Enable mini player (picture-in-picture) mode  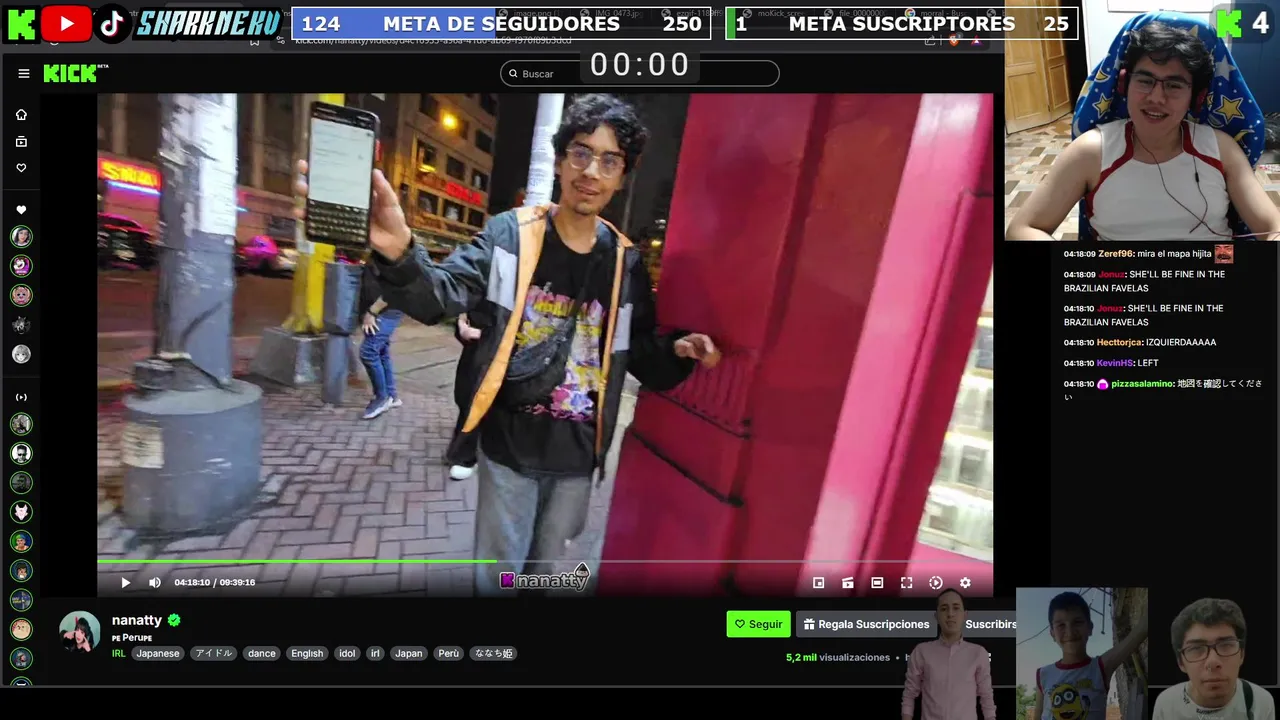point(818,582)
